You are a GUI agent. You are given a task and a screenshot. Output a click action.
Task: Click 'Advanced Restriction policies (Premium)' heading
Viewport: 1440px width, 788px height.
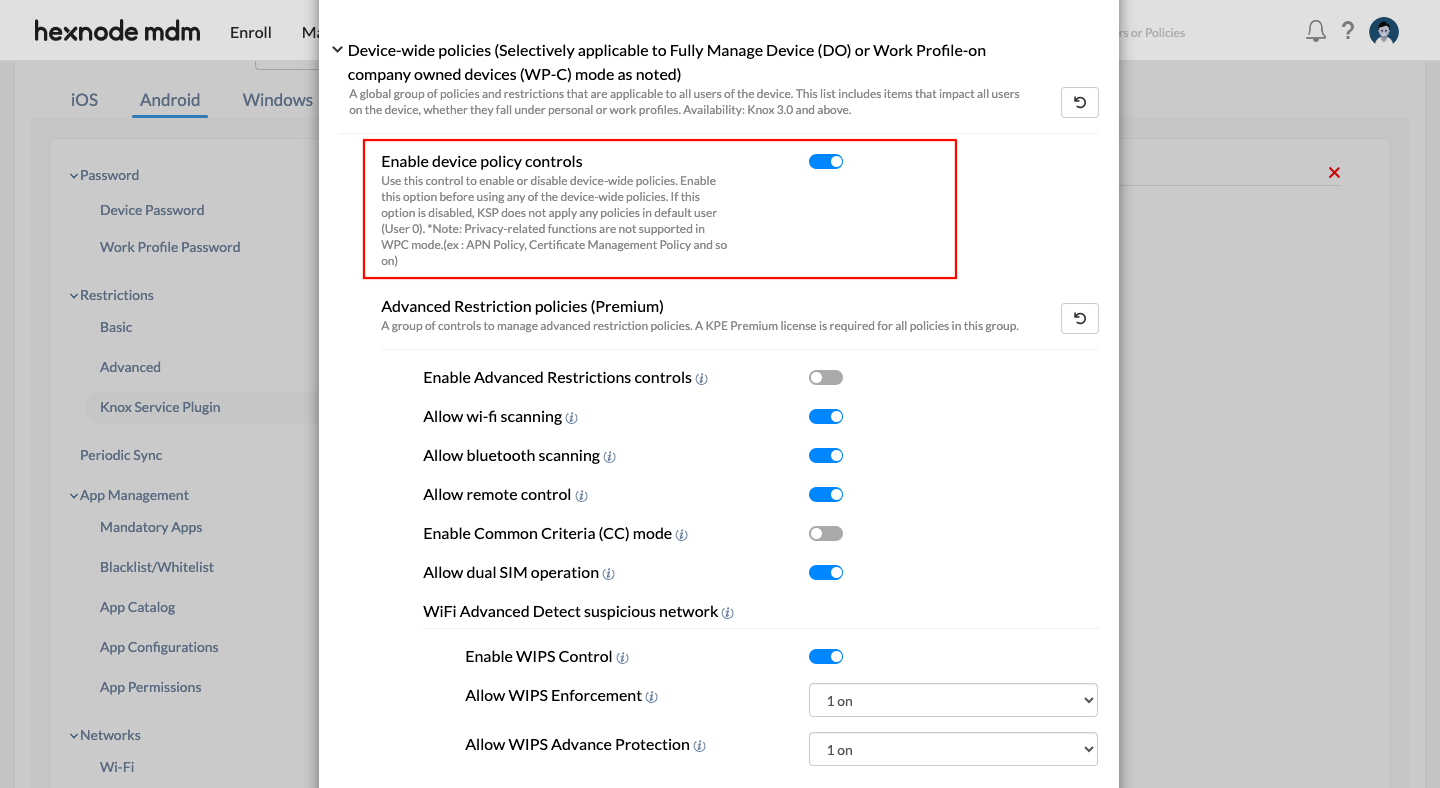pos(522,306)
